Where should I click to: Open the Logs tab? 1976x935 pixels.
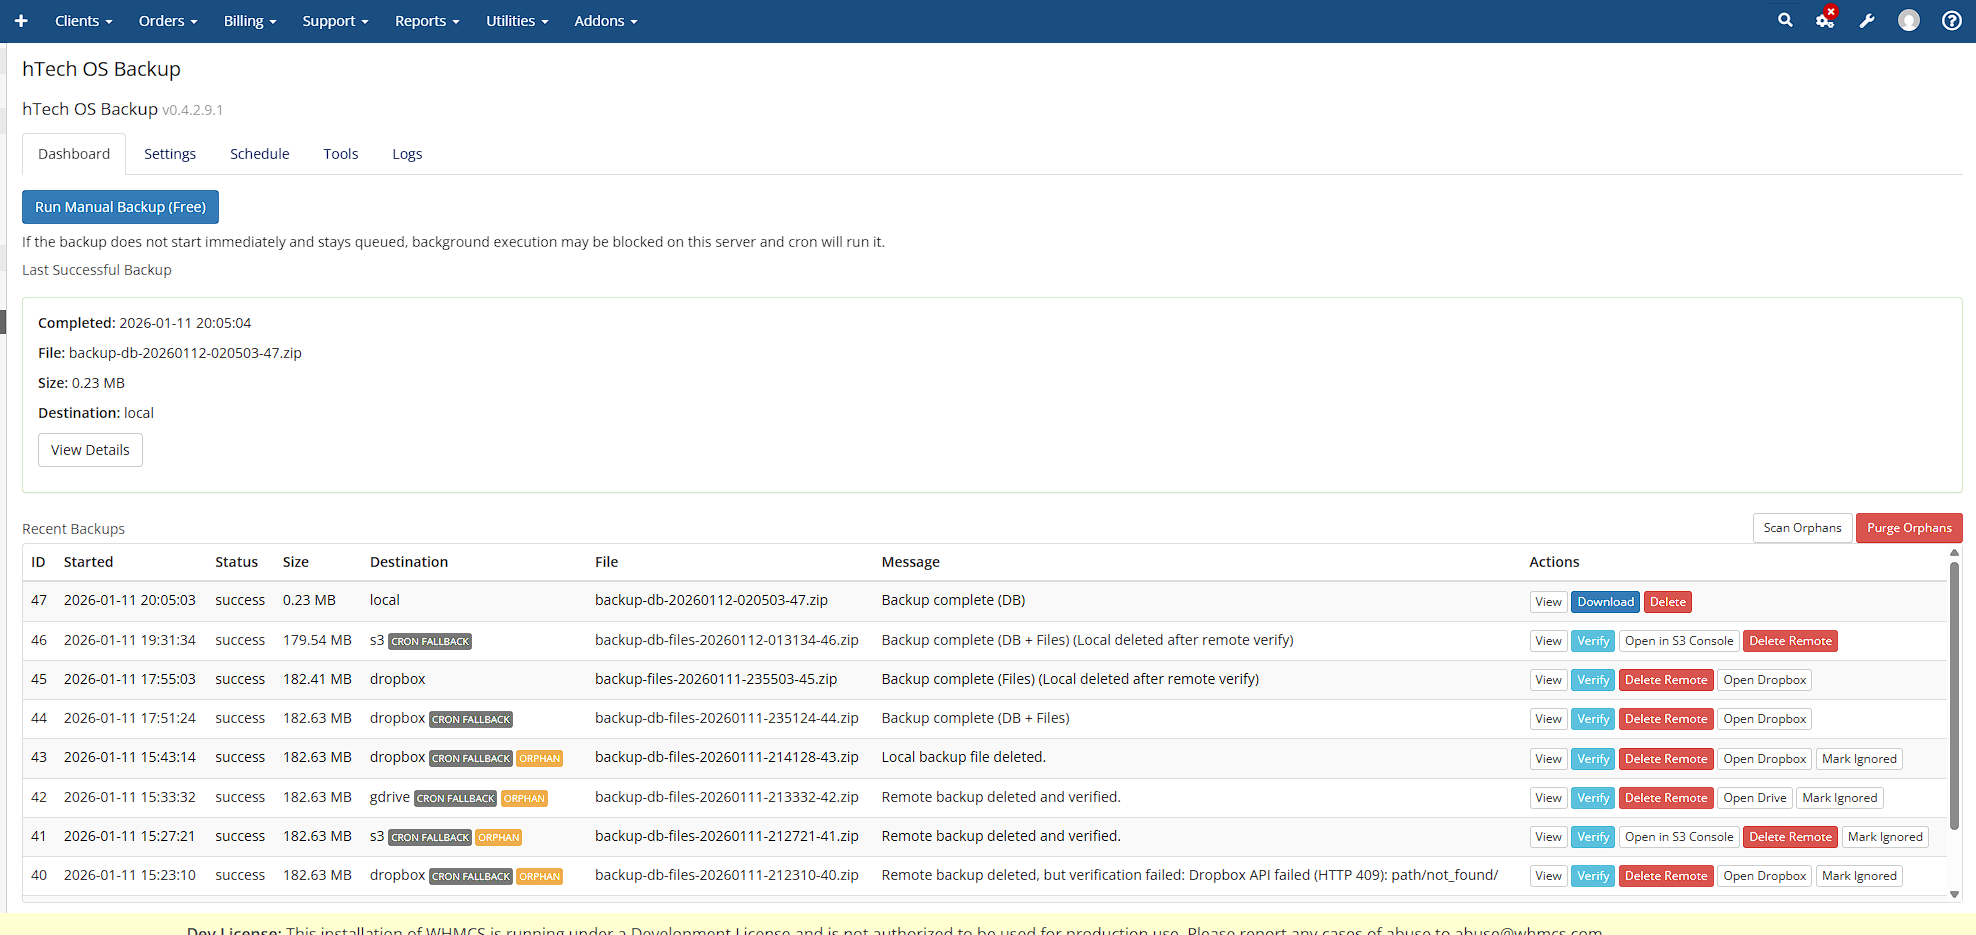(x=407, y=154)
